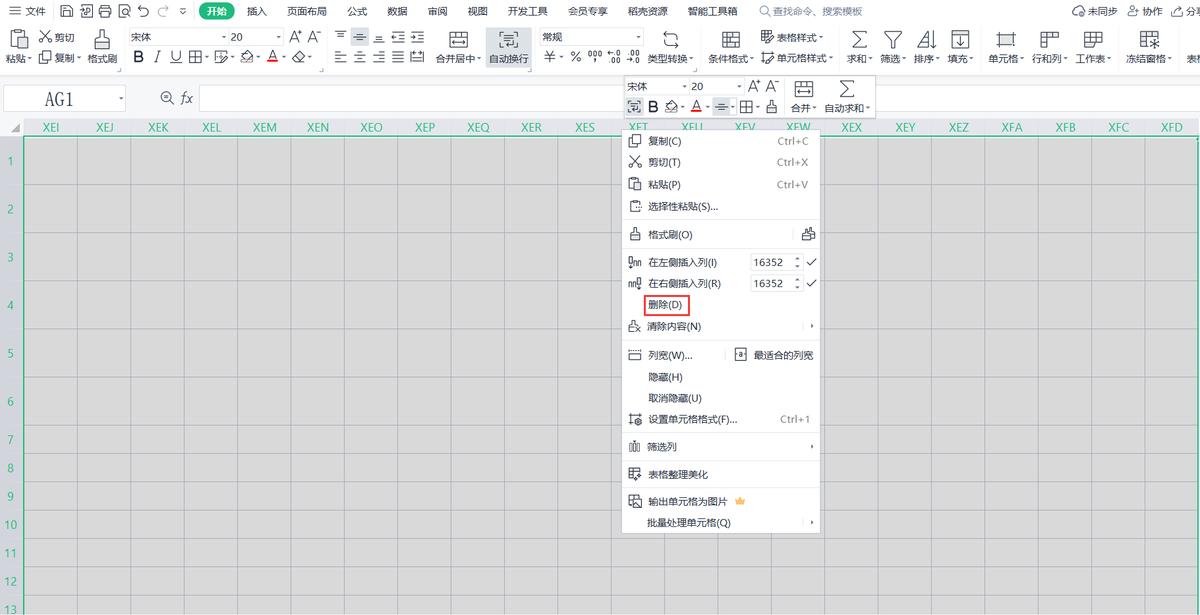Image resolution: width=1200 pixels, height=615 pixels.
Task: Expand the 清除内容 submenu arrow
Action: pos(810,325)
